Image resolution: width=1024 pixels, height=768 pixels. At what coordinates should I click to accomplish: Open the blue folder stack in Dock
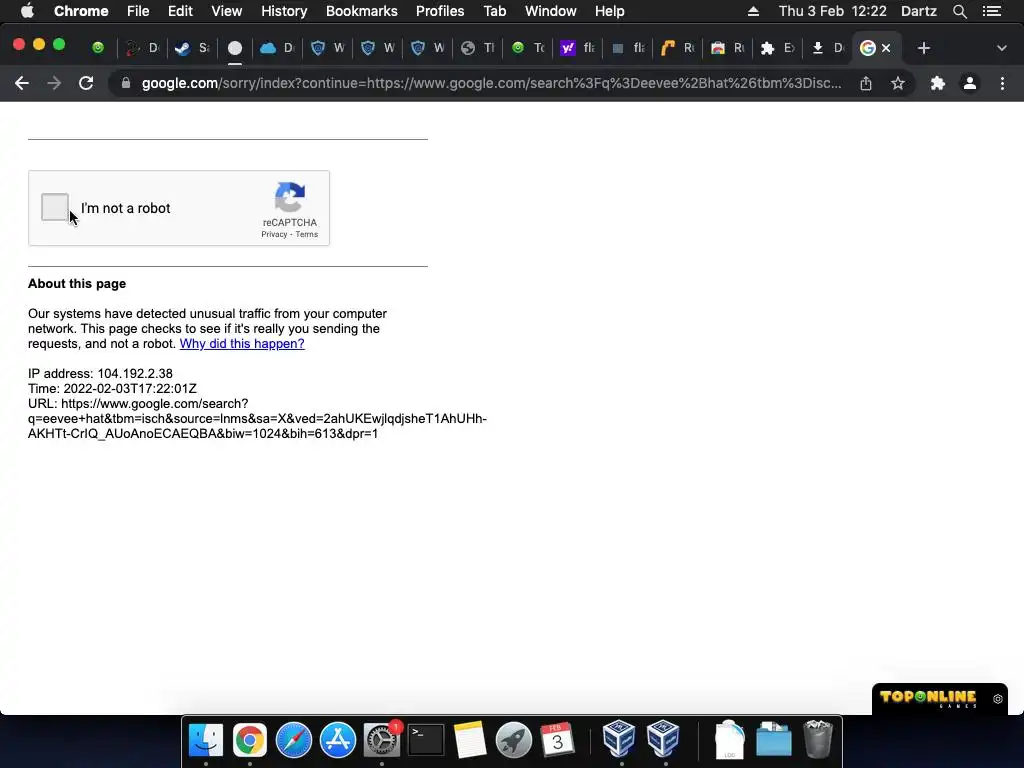[x=774, y=740]
